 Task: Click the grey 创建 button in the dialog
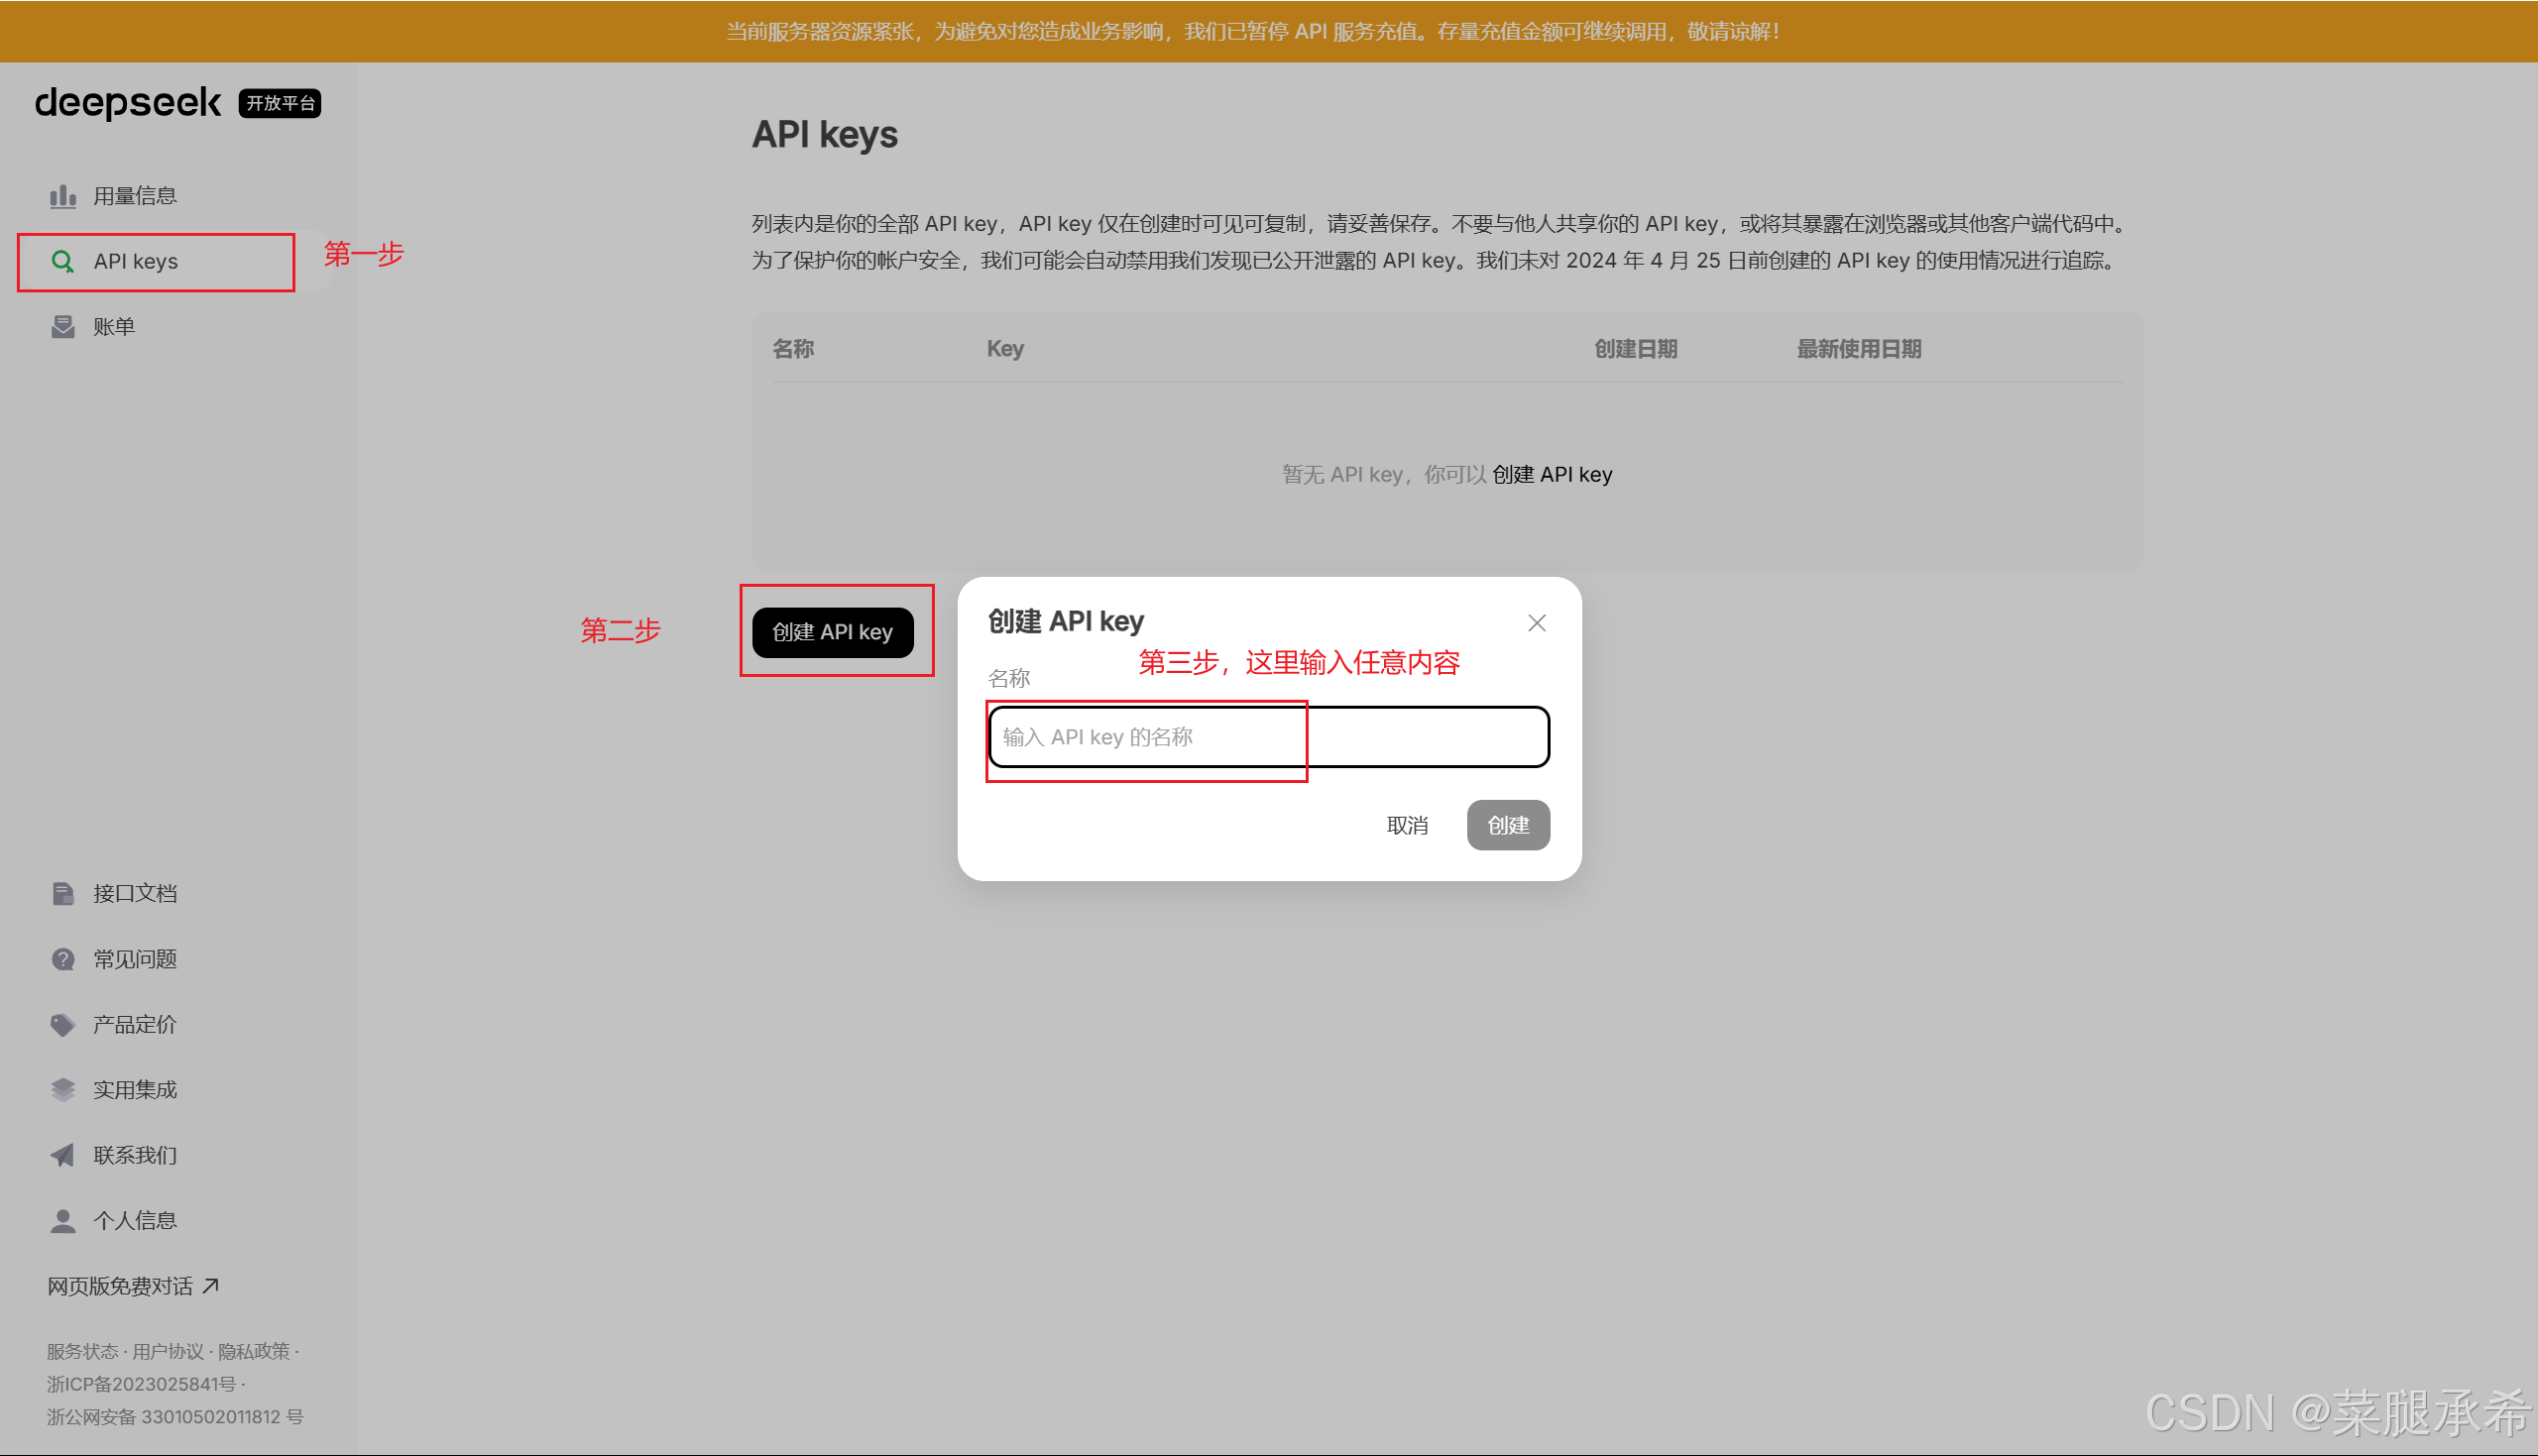coord(1508,826)
